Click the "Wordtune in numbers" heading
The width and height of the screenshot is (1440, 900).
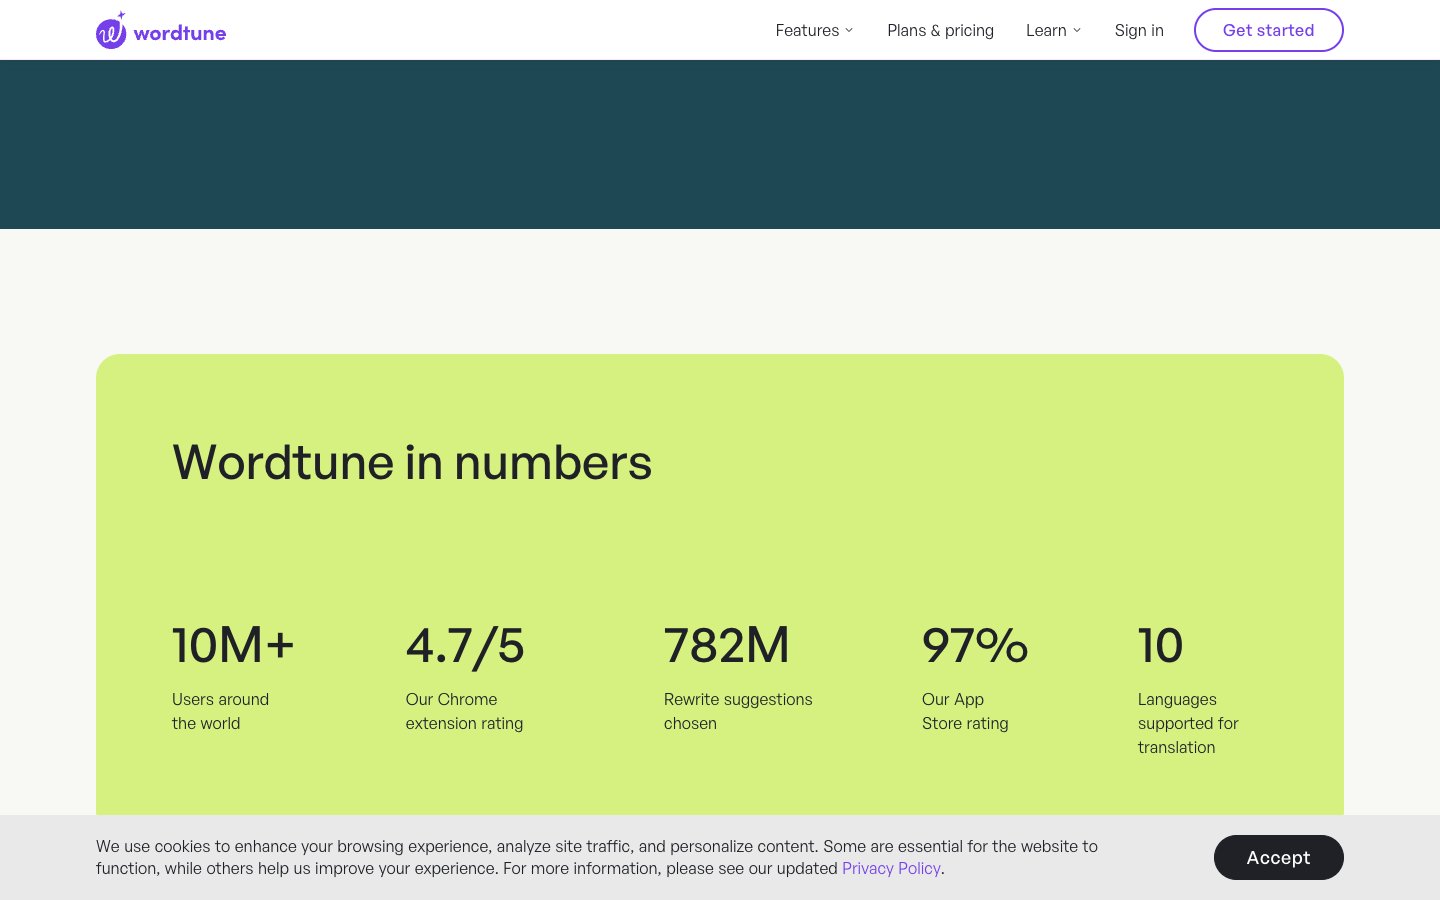(x=412, y=462)
